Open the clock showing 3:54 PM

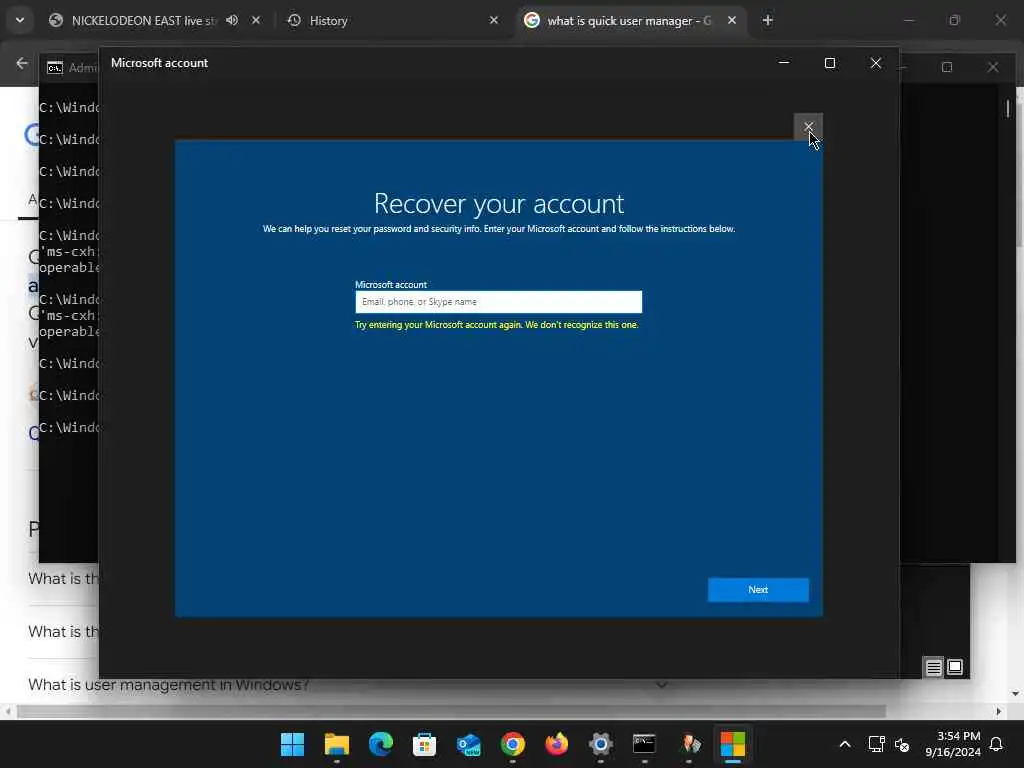(x=952, y=744)
